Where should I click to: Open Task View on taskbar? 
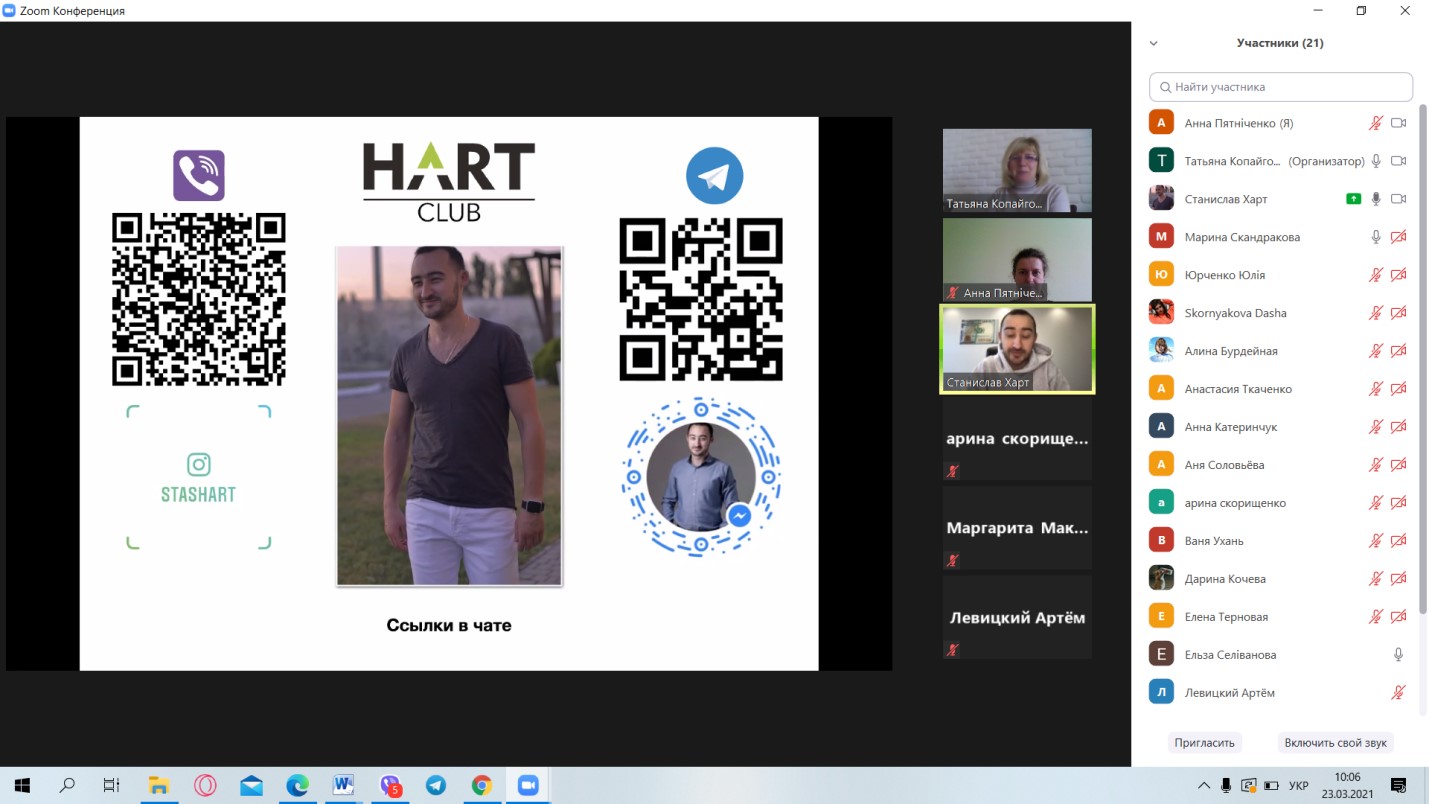(112, 785)
